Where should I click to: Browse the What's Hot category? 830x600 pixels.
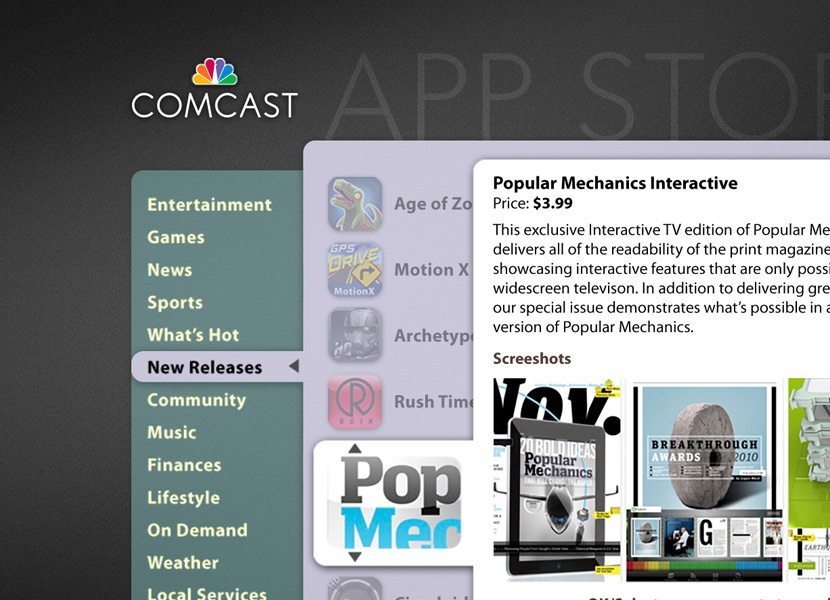[193, 335]
